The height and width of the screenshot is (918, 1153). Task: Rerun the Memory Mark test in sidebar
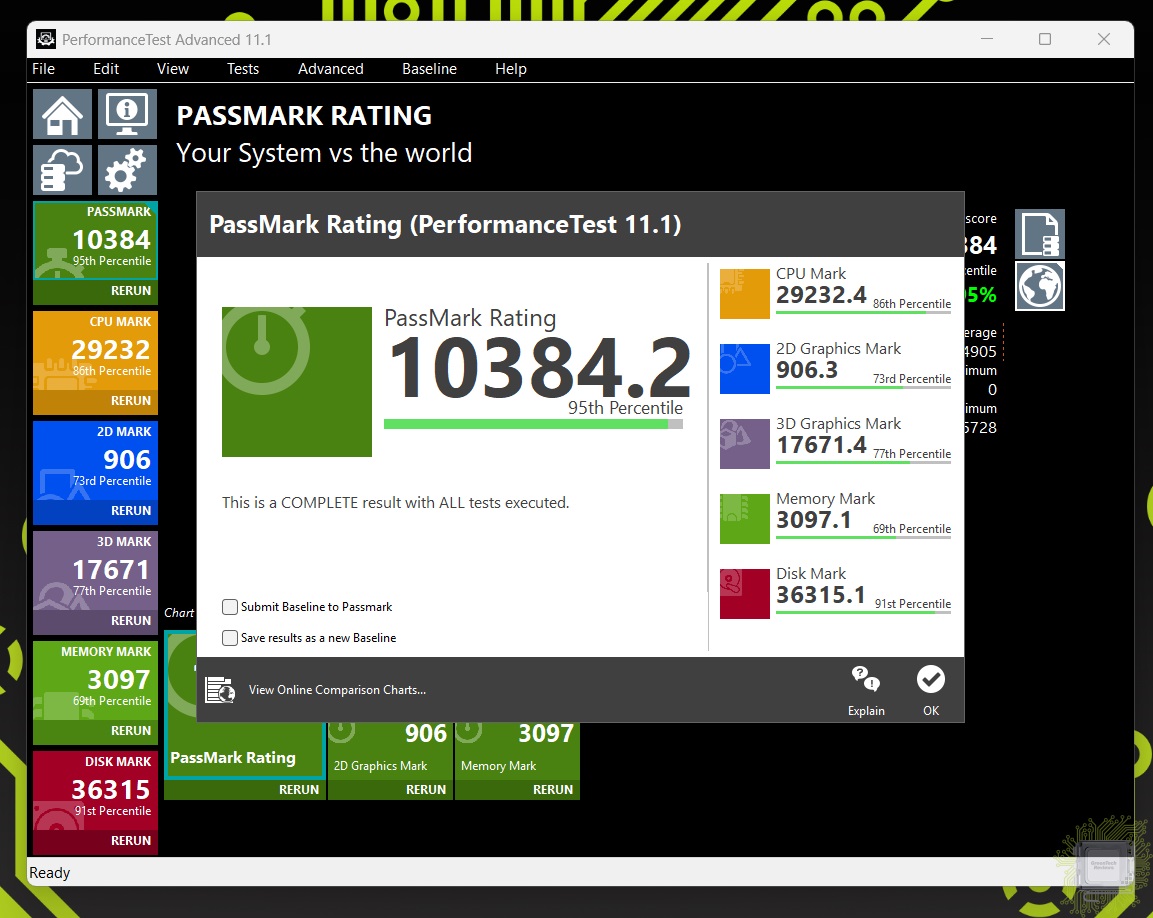(131, 730)
